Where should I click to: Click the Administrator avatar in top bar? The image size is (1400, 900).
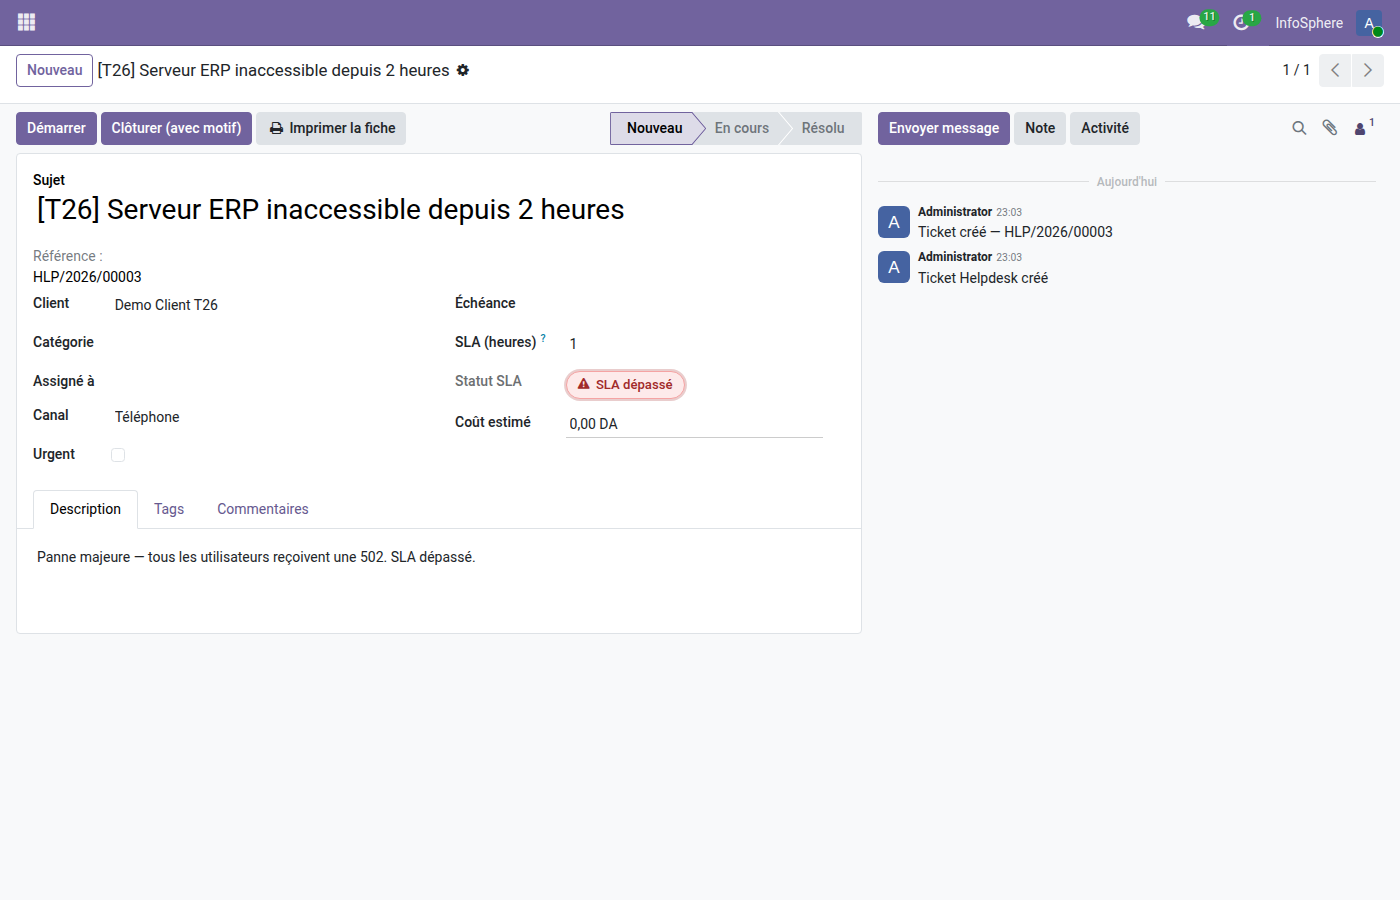click(1369, 22)
